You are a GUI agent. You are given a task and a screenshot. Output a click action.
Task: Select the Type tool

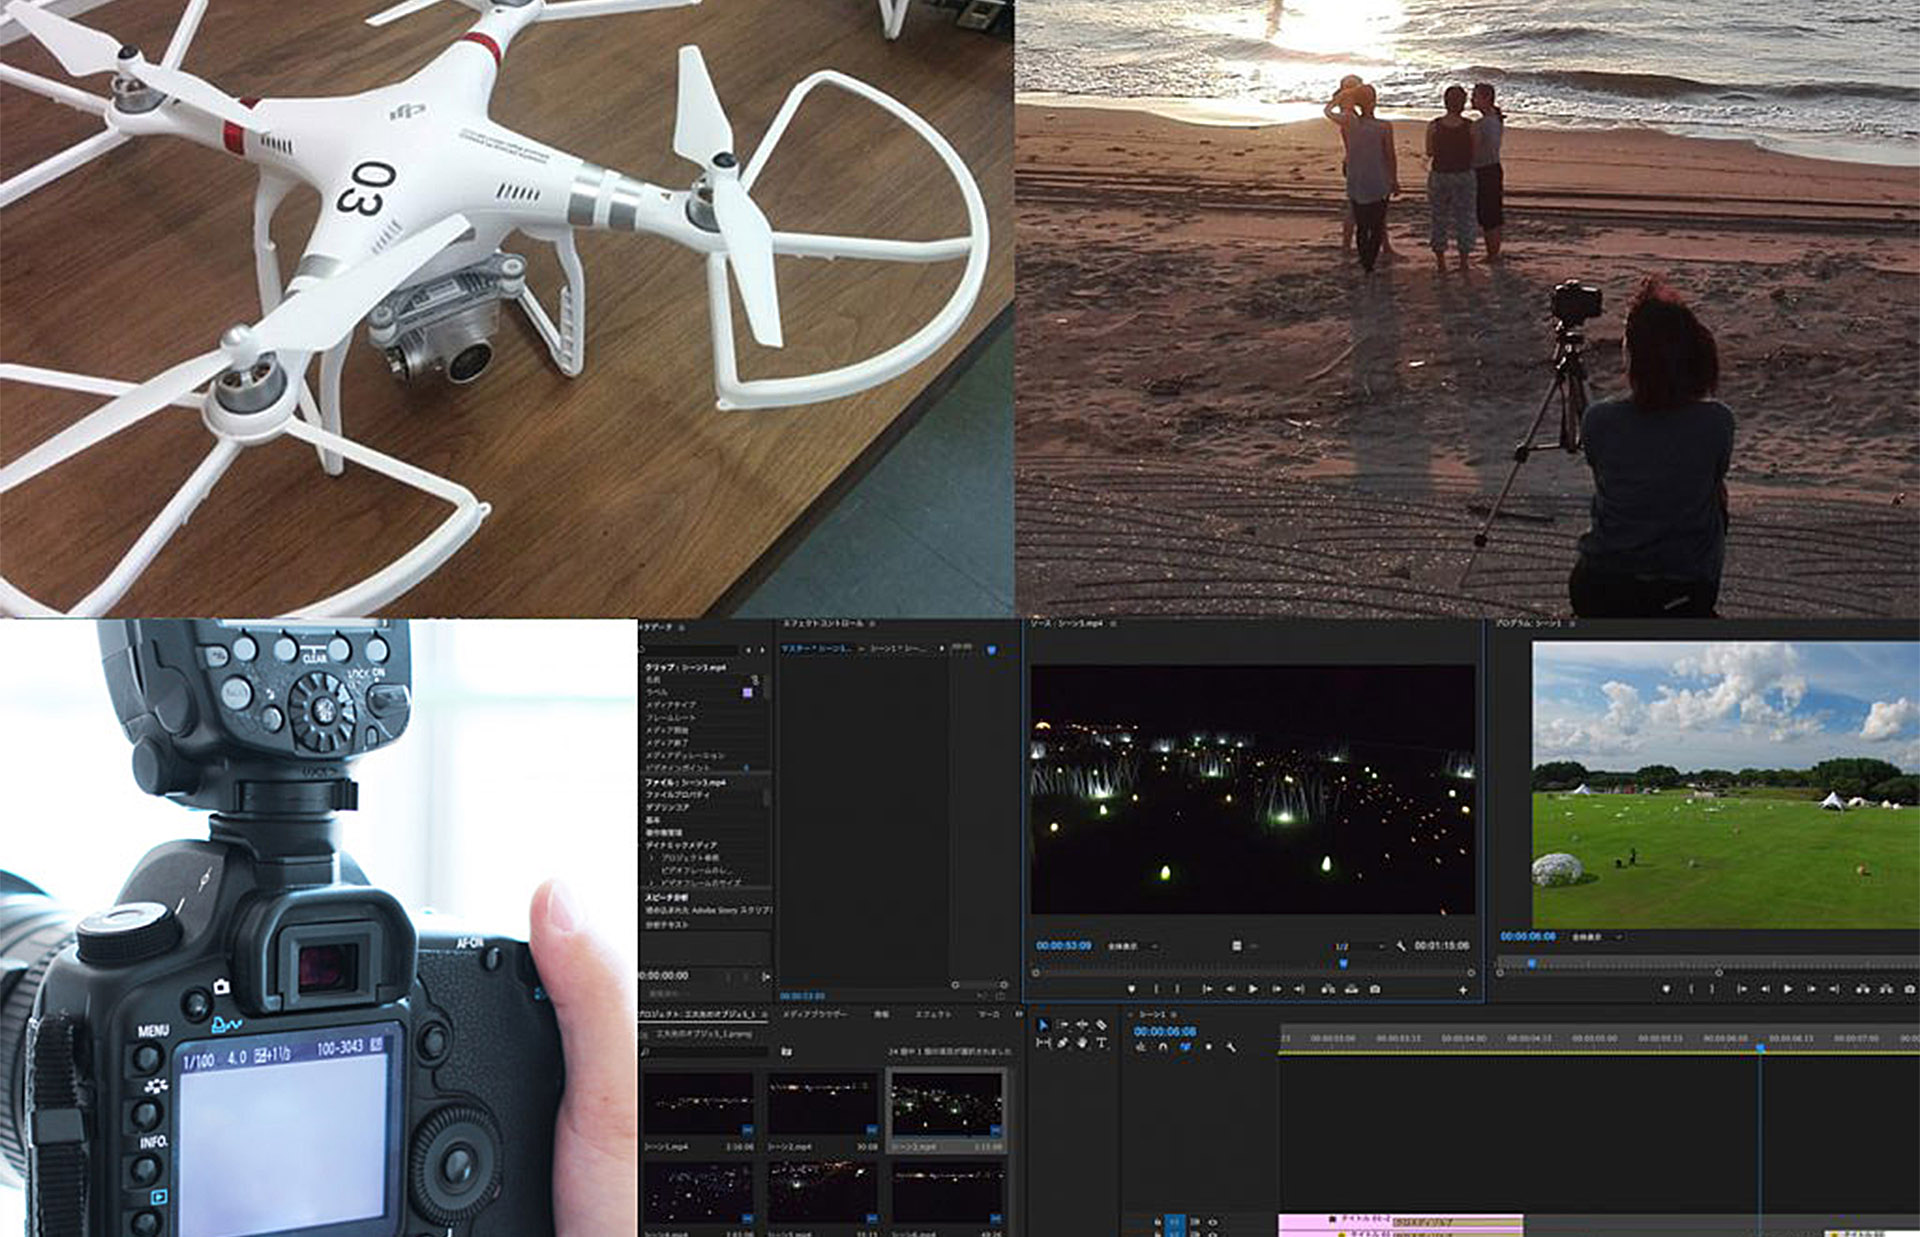(x=1101, y=1043)
